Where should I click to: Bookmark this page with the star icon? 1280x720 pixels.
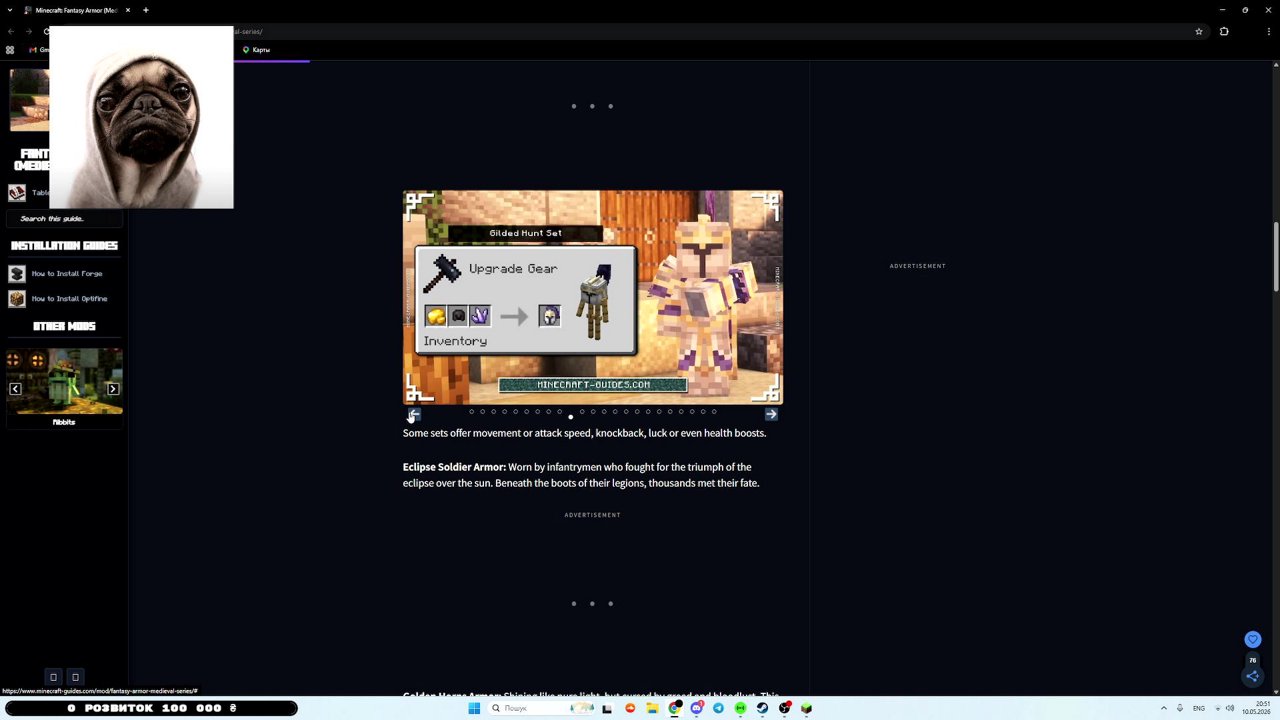(1199, 31)
